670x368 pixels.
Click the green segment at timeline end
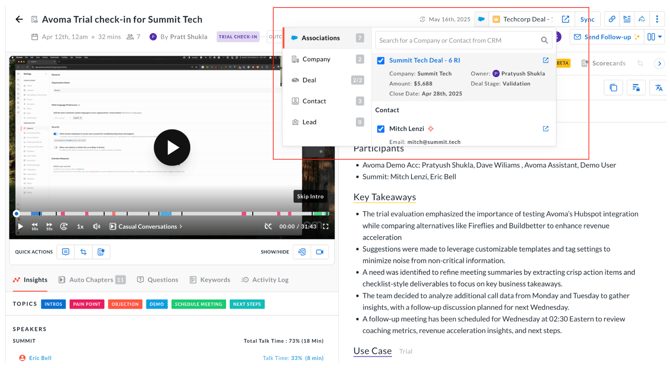point(320,213)
